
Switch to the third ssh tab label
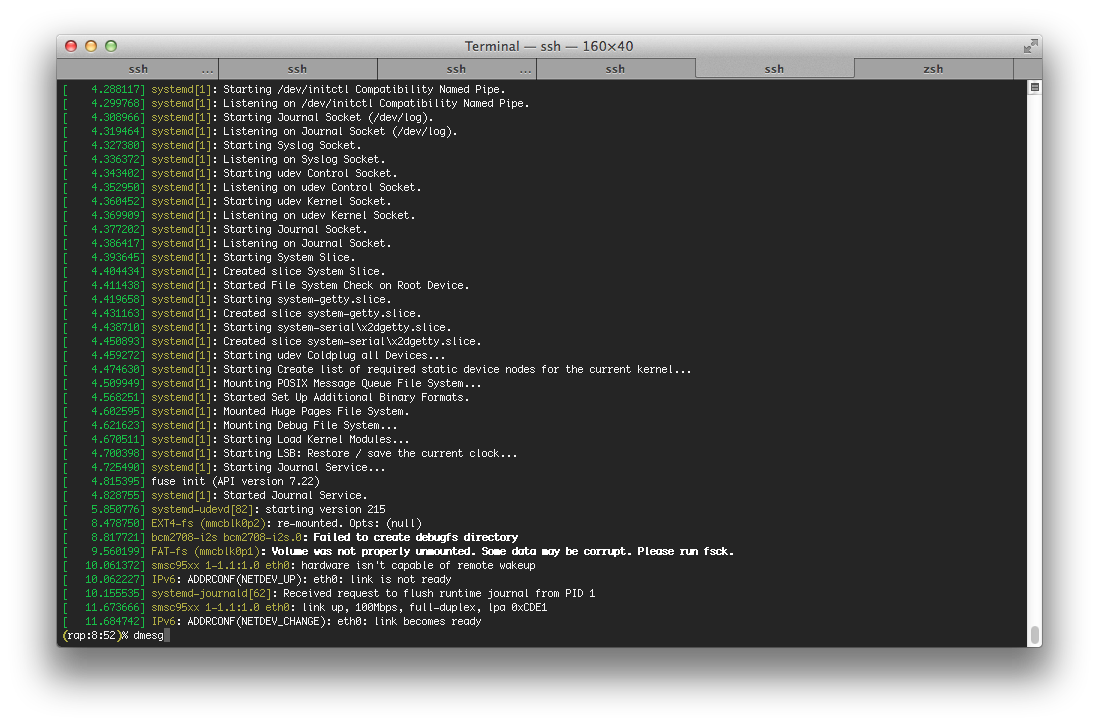click(x=456, y=69)
